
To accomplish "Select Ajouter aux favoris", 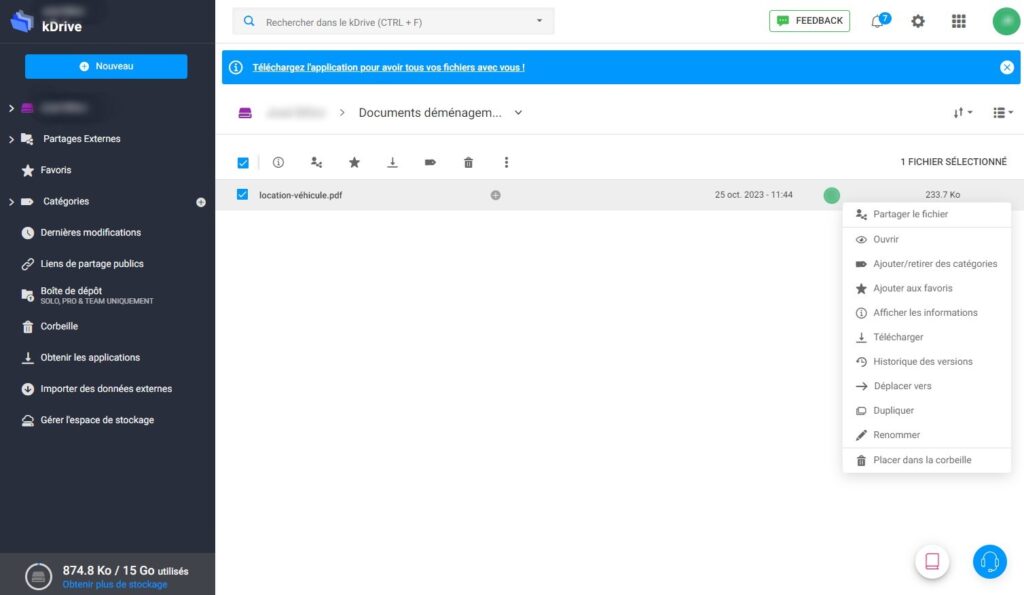I will (927, 288).
